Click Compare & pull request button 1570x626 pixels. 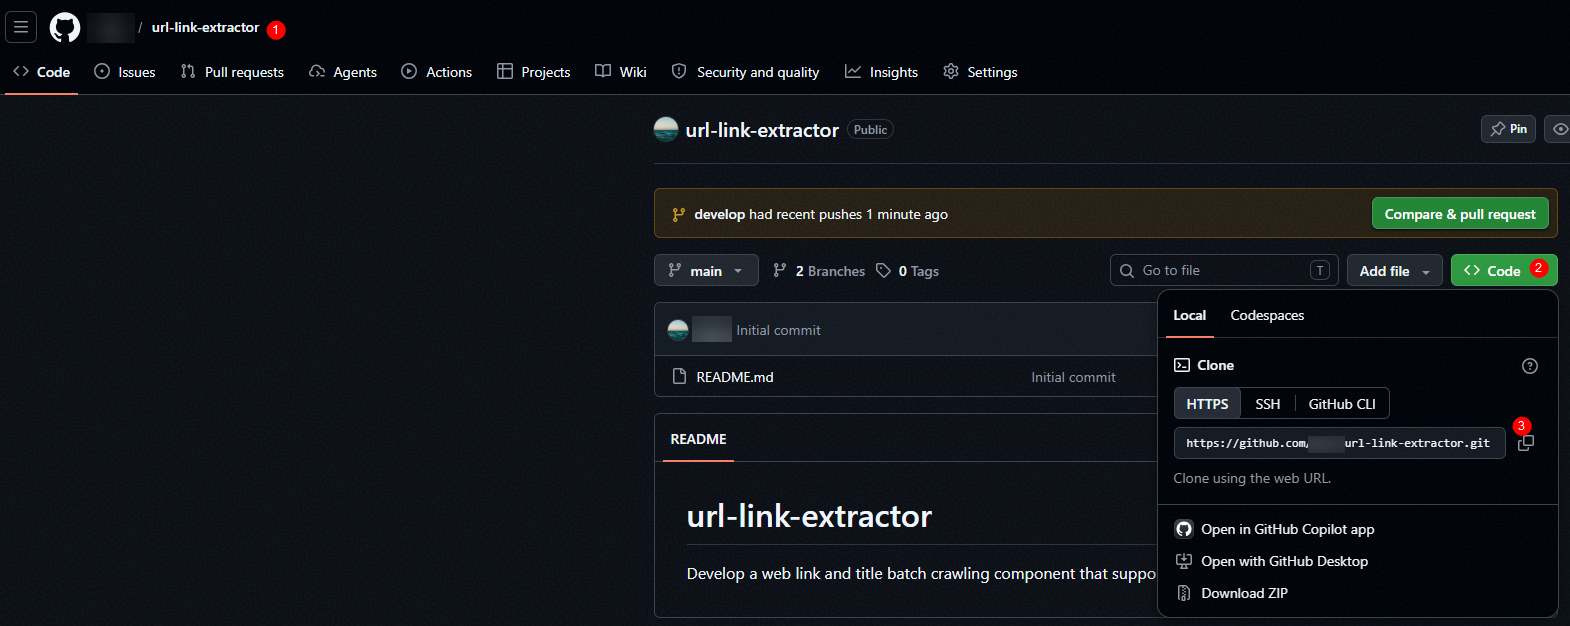[x=1460, y=214]
